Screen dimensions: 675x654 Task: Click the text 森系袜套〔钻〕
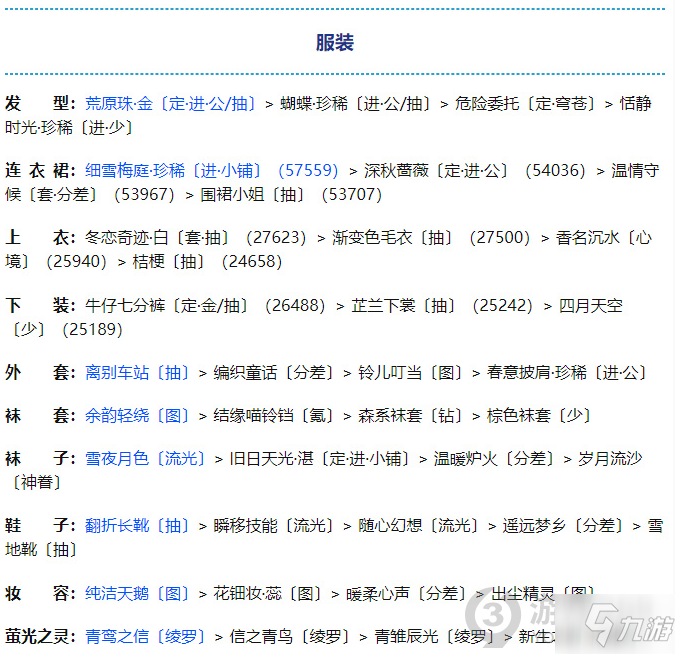tap(411, 415)
